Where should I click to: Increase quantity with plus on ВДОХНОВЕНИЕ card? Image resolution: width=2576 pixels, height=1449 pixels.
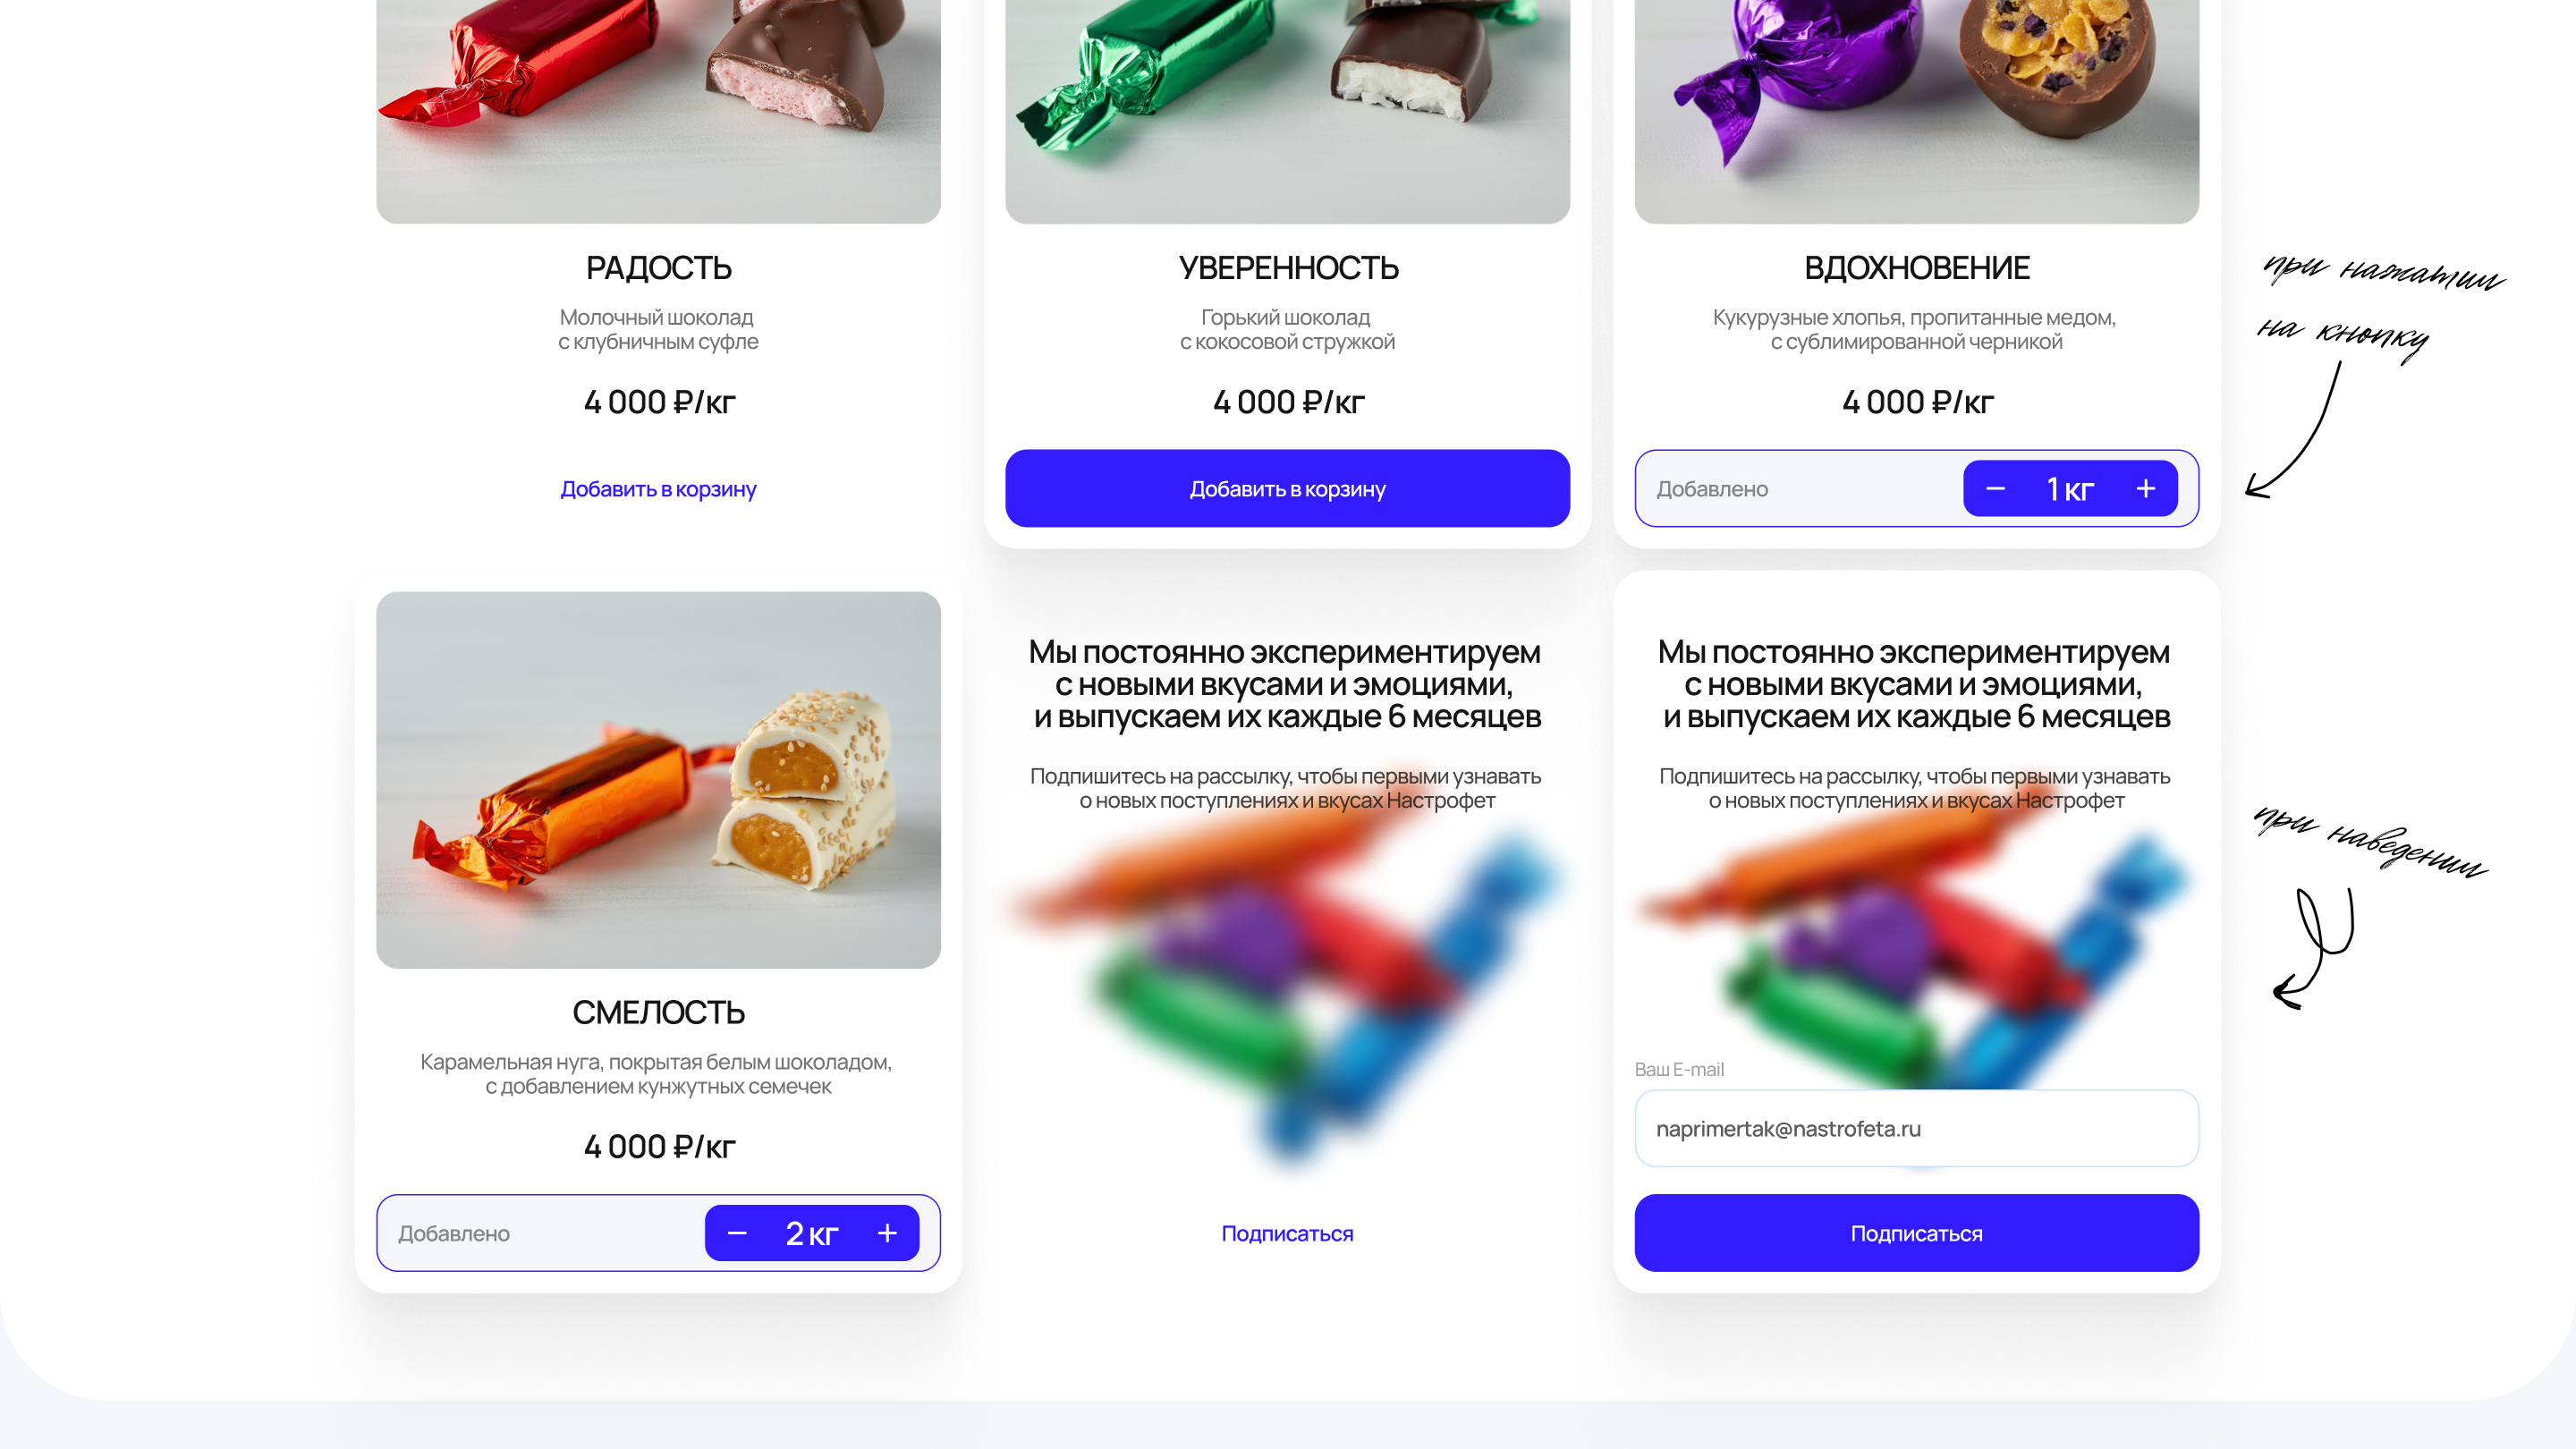(x=2145, y=489)
